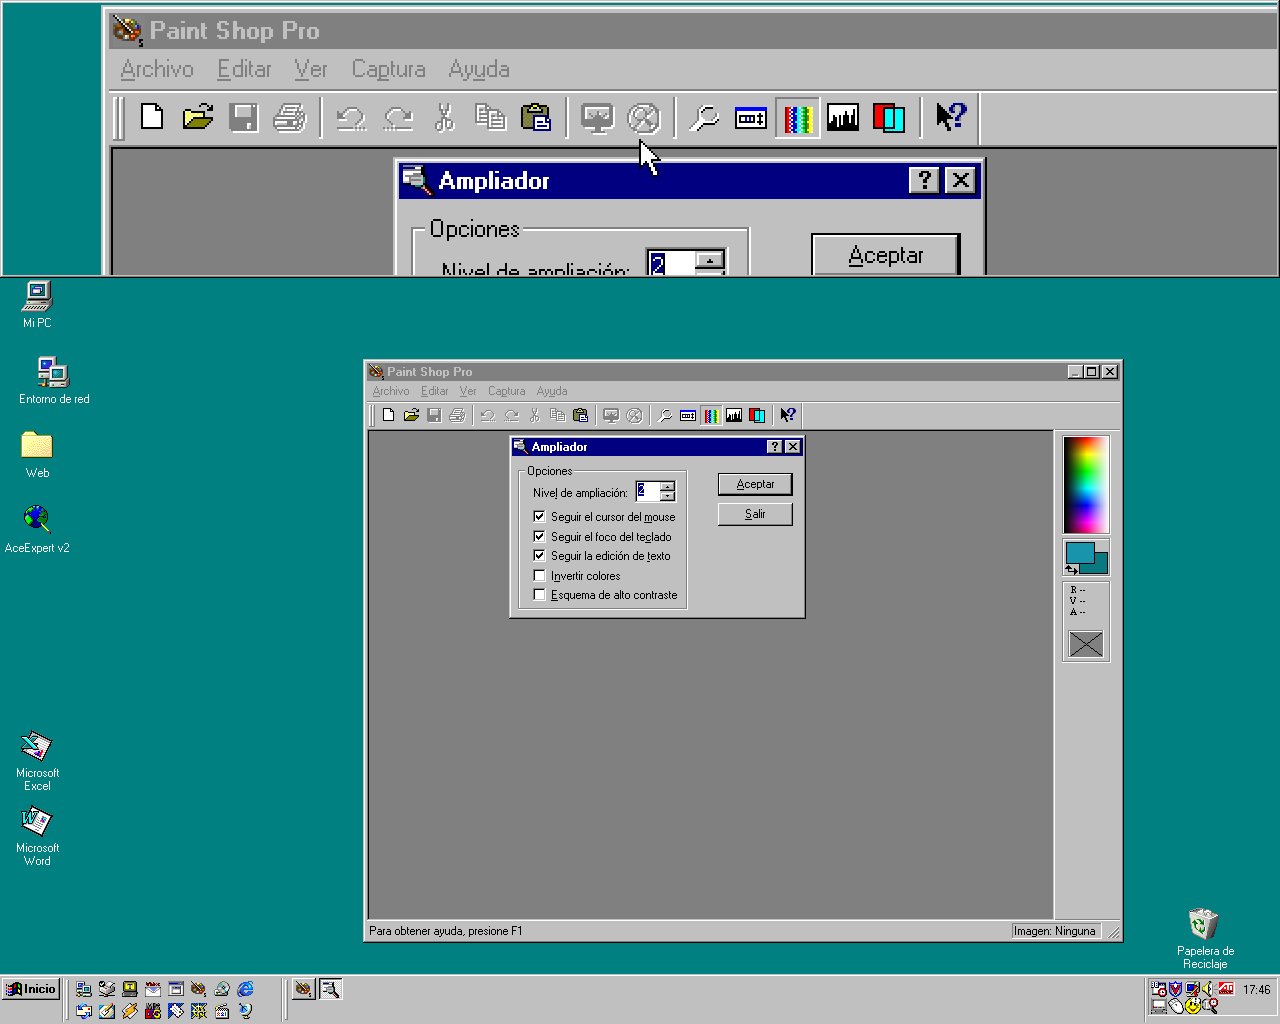
Task: Click the Salir button in Ampliador dialog
Action: [755, 514]
